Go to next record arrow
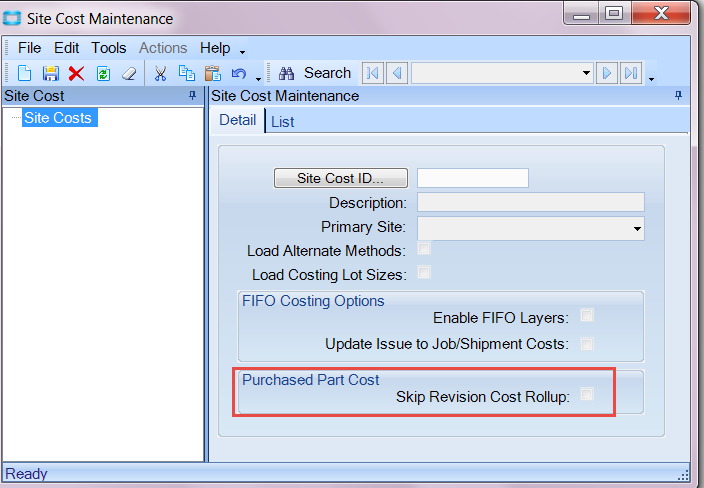This screenshot has width=704, height=488. click(x=607, y=73)
